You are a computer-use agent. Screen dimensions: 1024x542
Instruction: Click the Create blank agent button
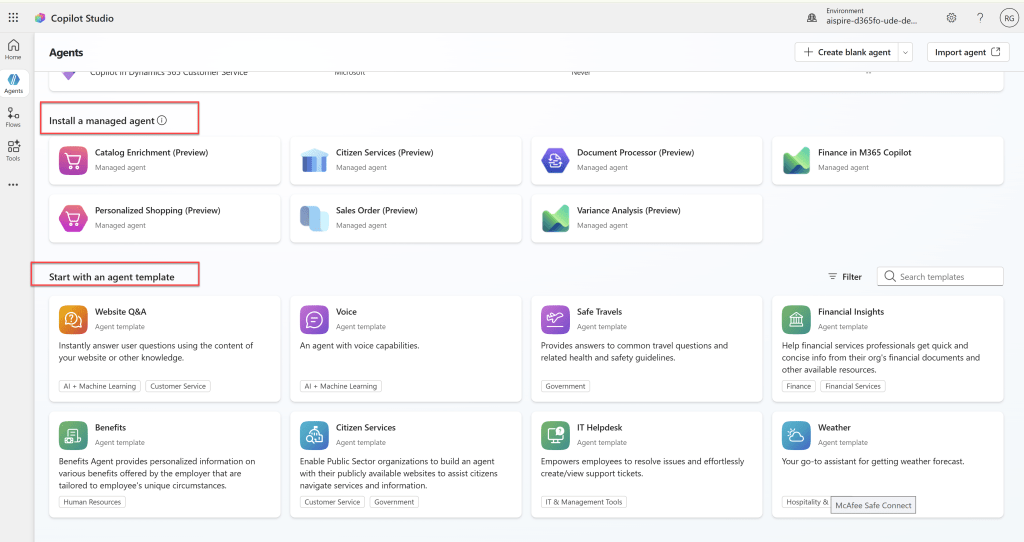[846, 52]
